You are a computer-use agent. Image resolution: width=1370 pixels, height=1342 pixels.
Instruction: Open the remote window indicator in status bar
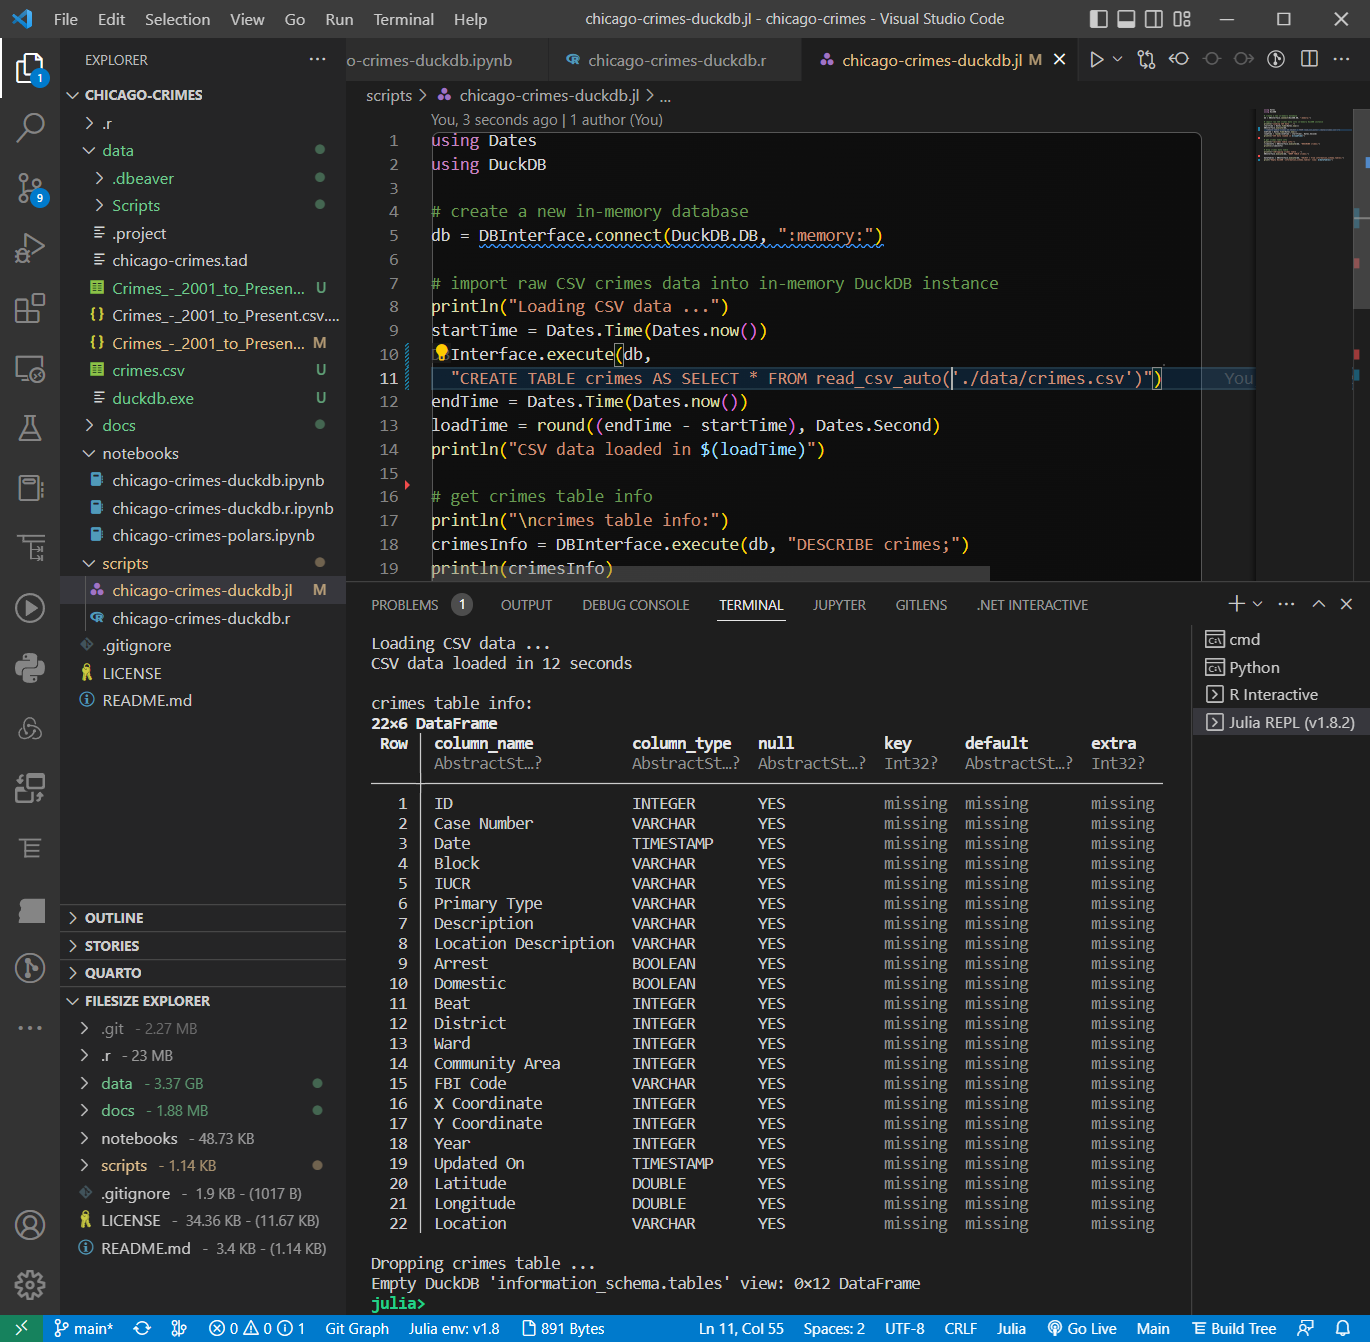(21, 1328)
